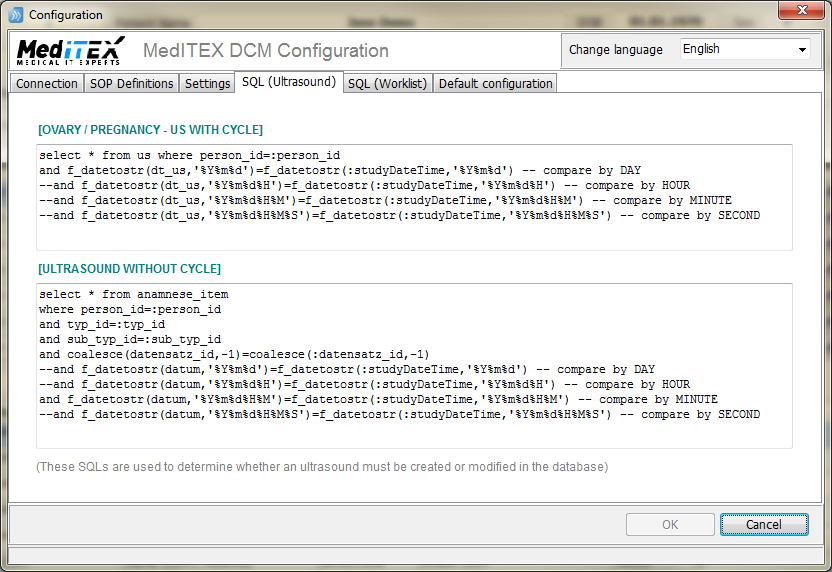The image size is (832, 572).
Task: Click the disabled OK button
Action: pos(670,524)
